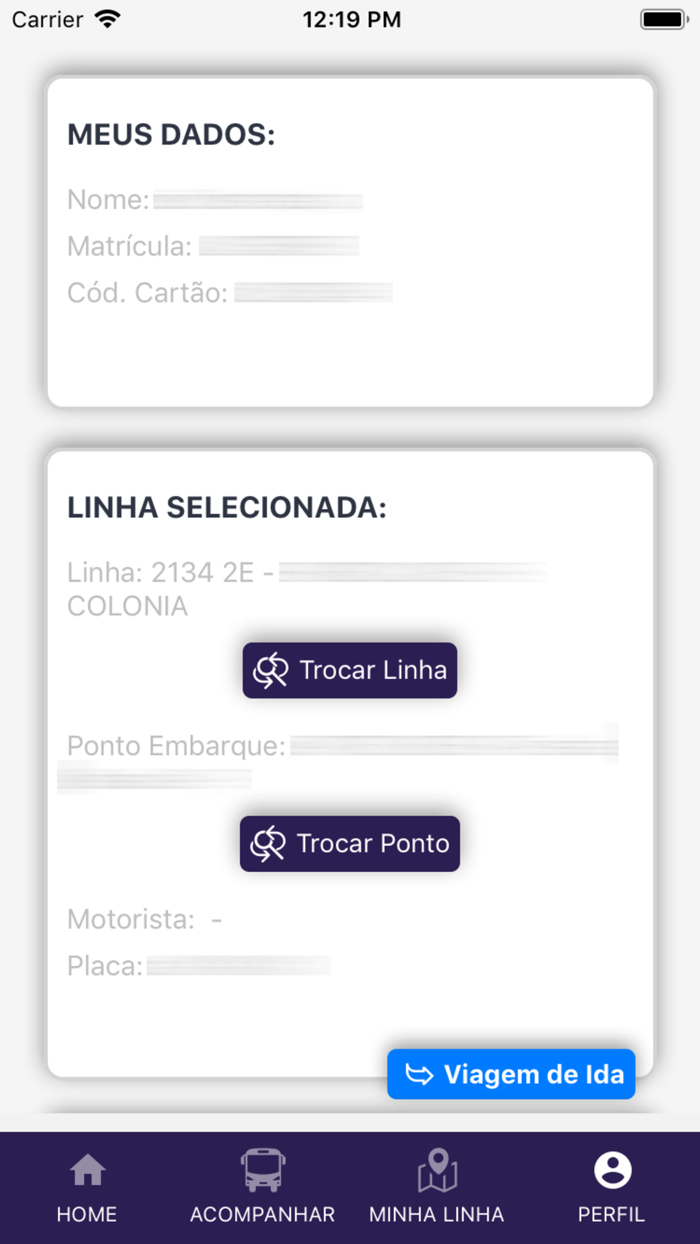Screen dimensions: 700x1244
Task: Change the stop with Trocar Ponto button
Action: (350, 844)
